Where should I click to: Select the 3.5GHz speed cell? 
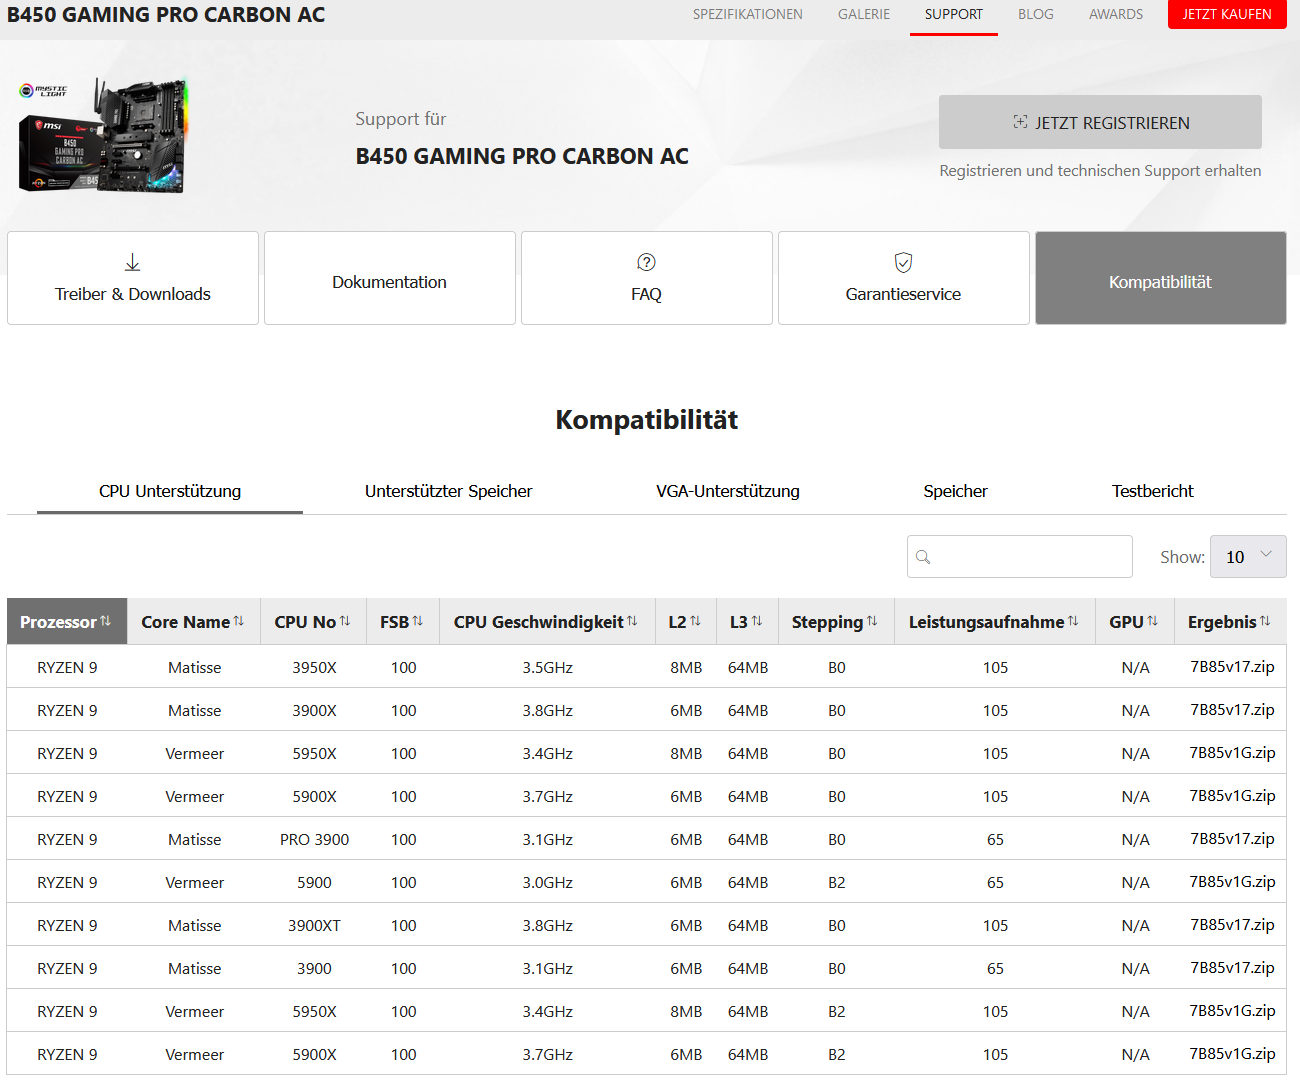[547, 667]
